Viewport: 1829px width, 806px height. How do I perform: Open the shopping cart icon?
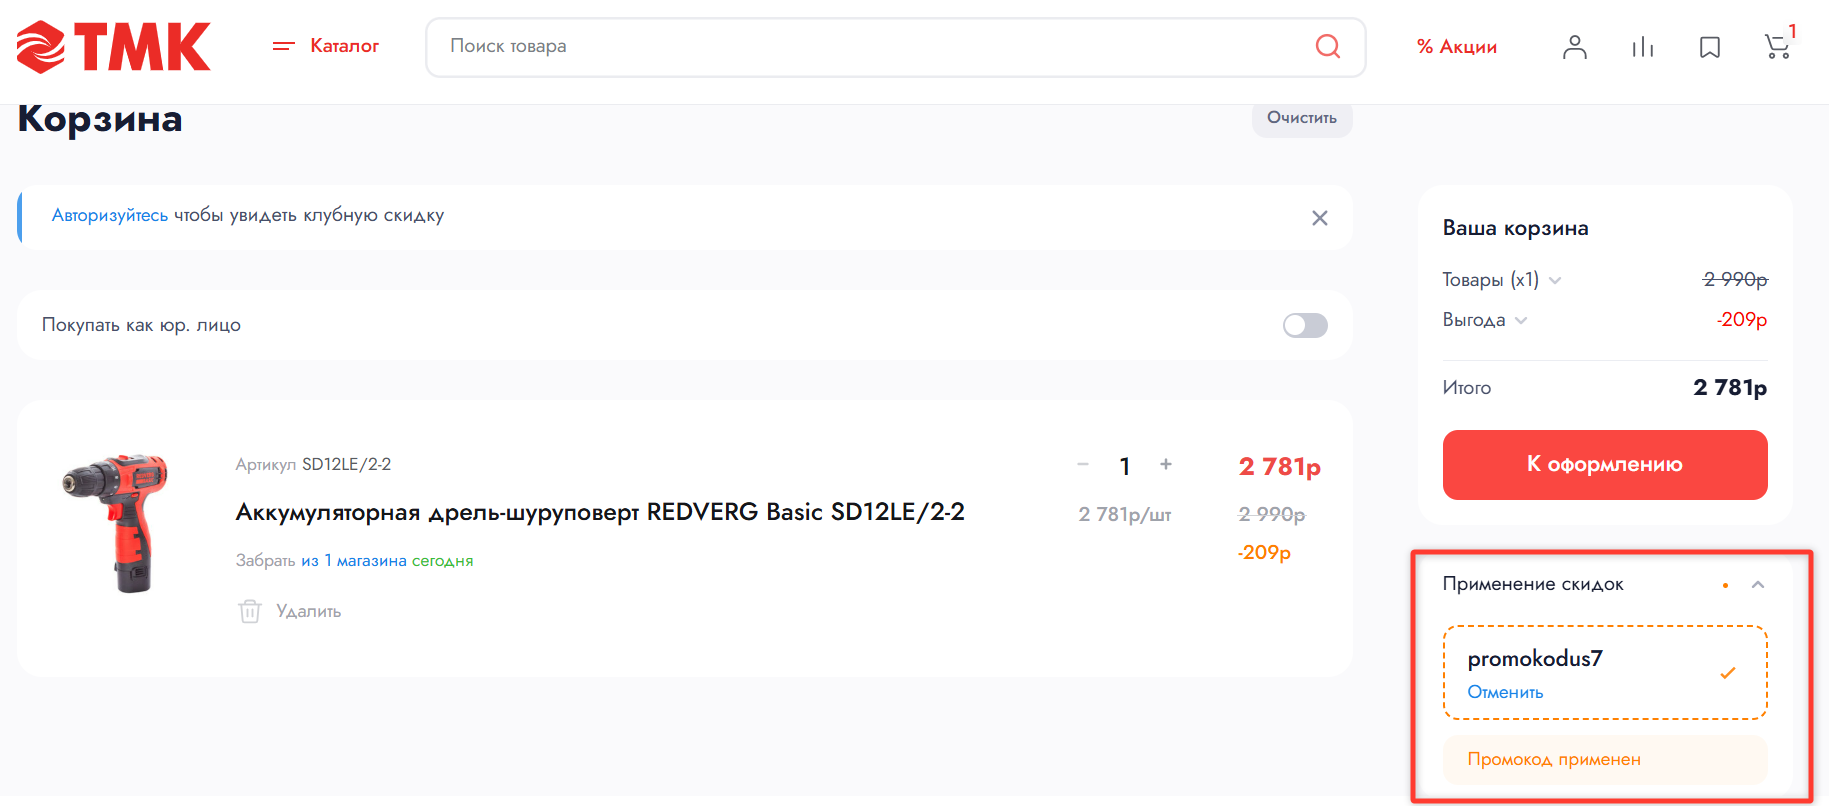click(x=1778, y=46)
